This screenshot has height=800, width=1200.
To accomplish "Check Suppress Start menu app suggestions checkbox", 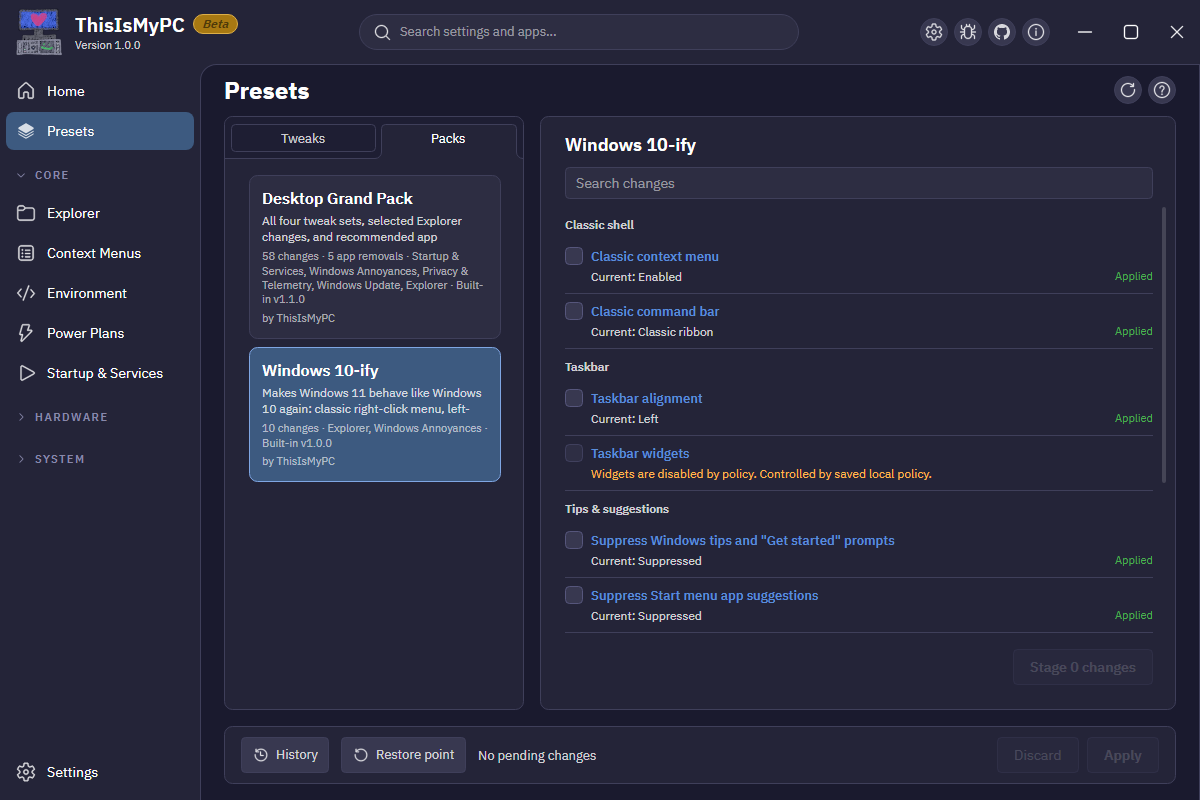I will coord(574,595).
